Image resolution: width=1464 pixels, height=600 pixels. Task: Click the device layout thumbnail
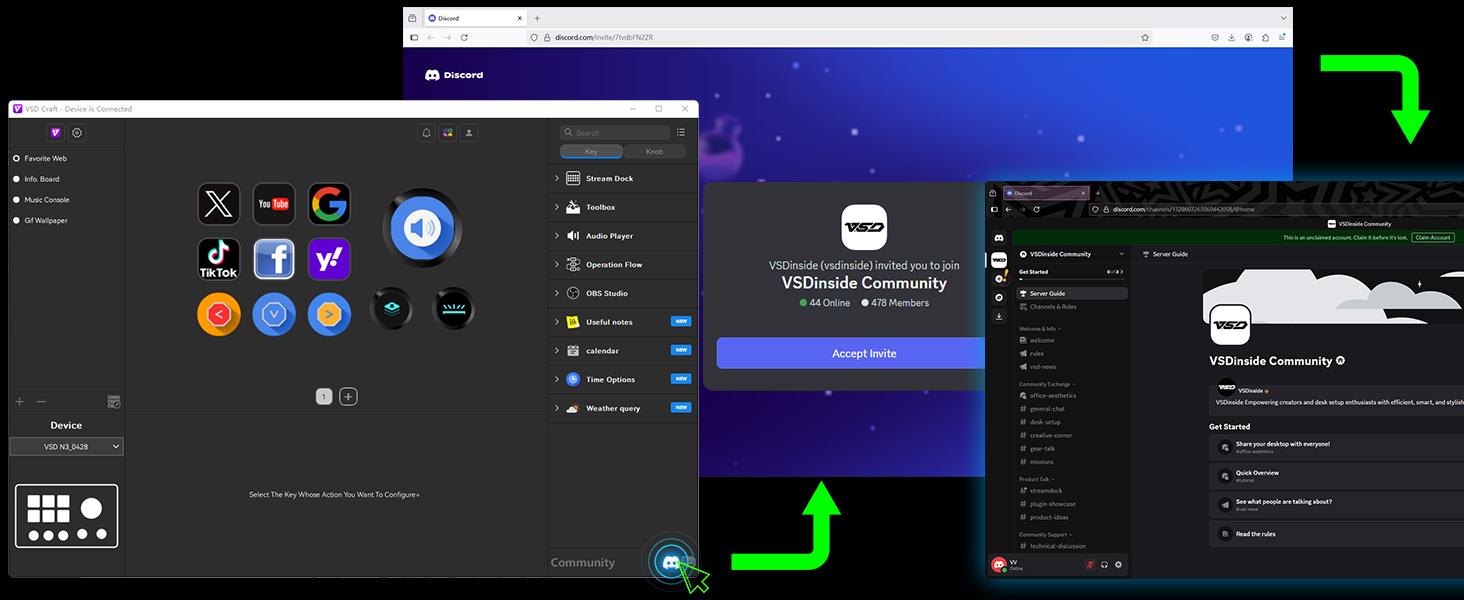pos(67,516)
